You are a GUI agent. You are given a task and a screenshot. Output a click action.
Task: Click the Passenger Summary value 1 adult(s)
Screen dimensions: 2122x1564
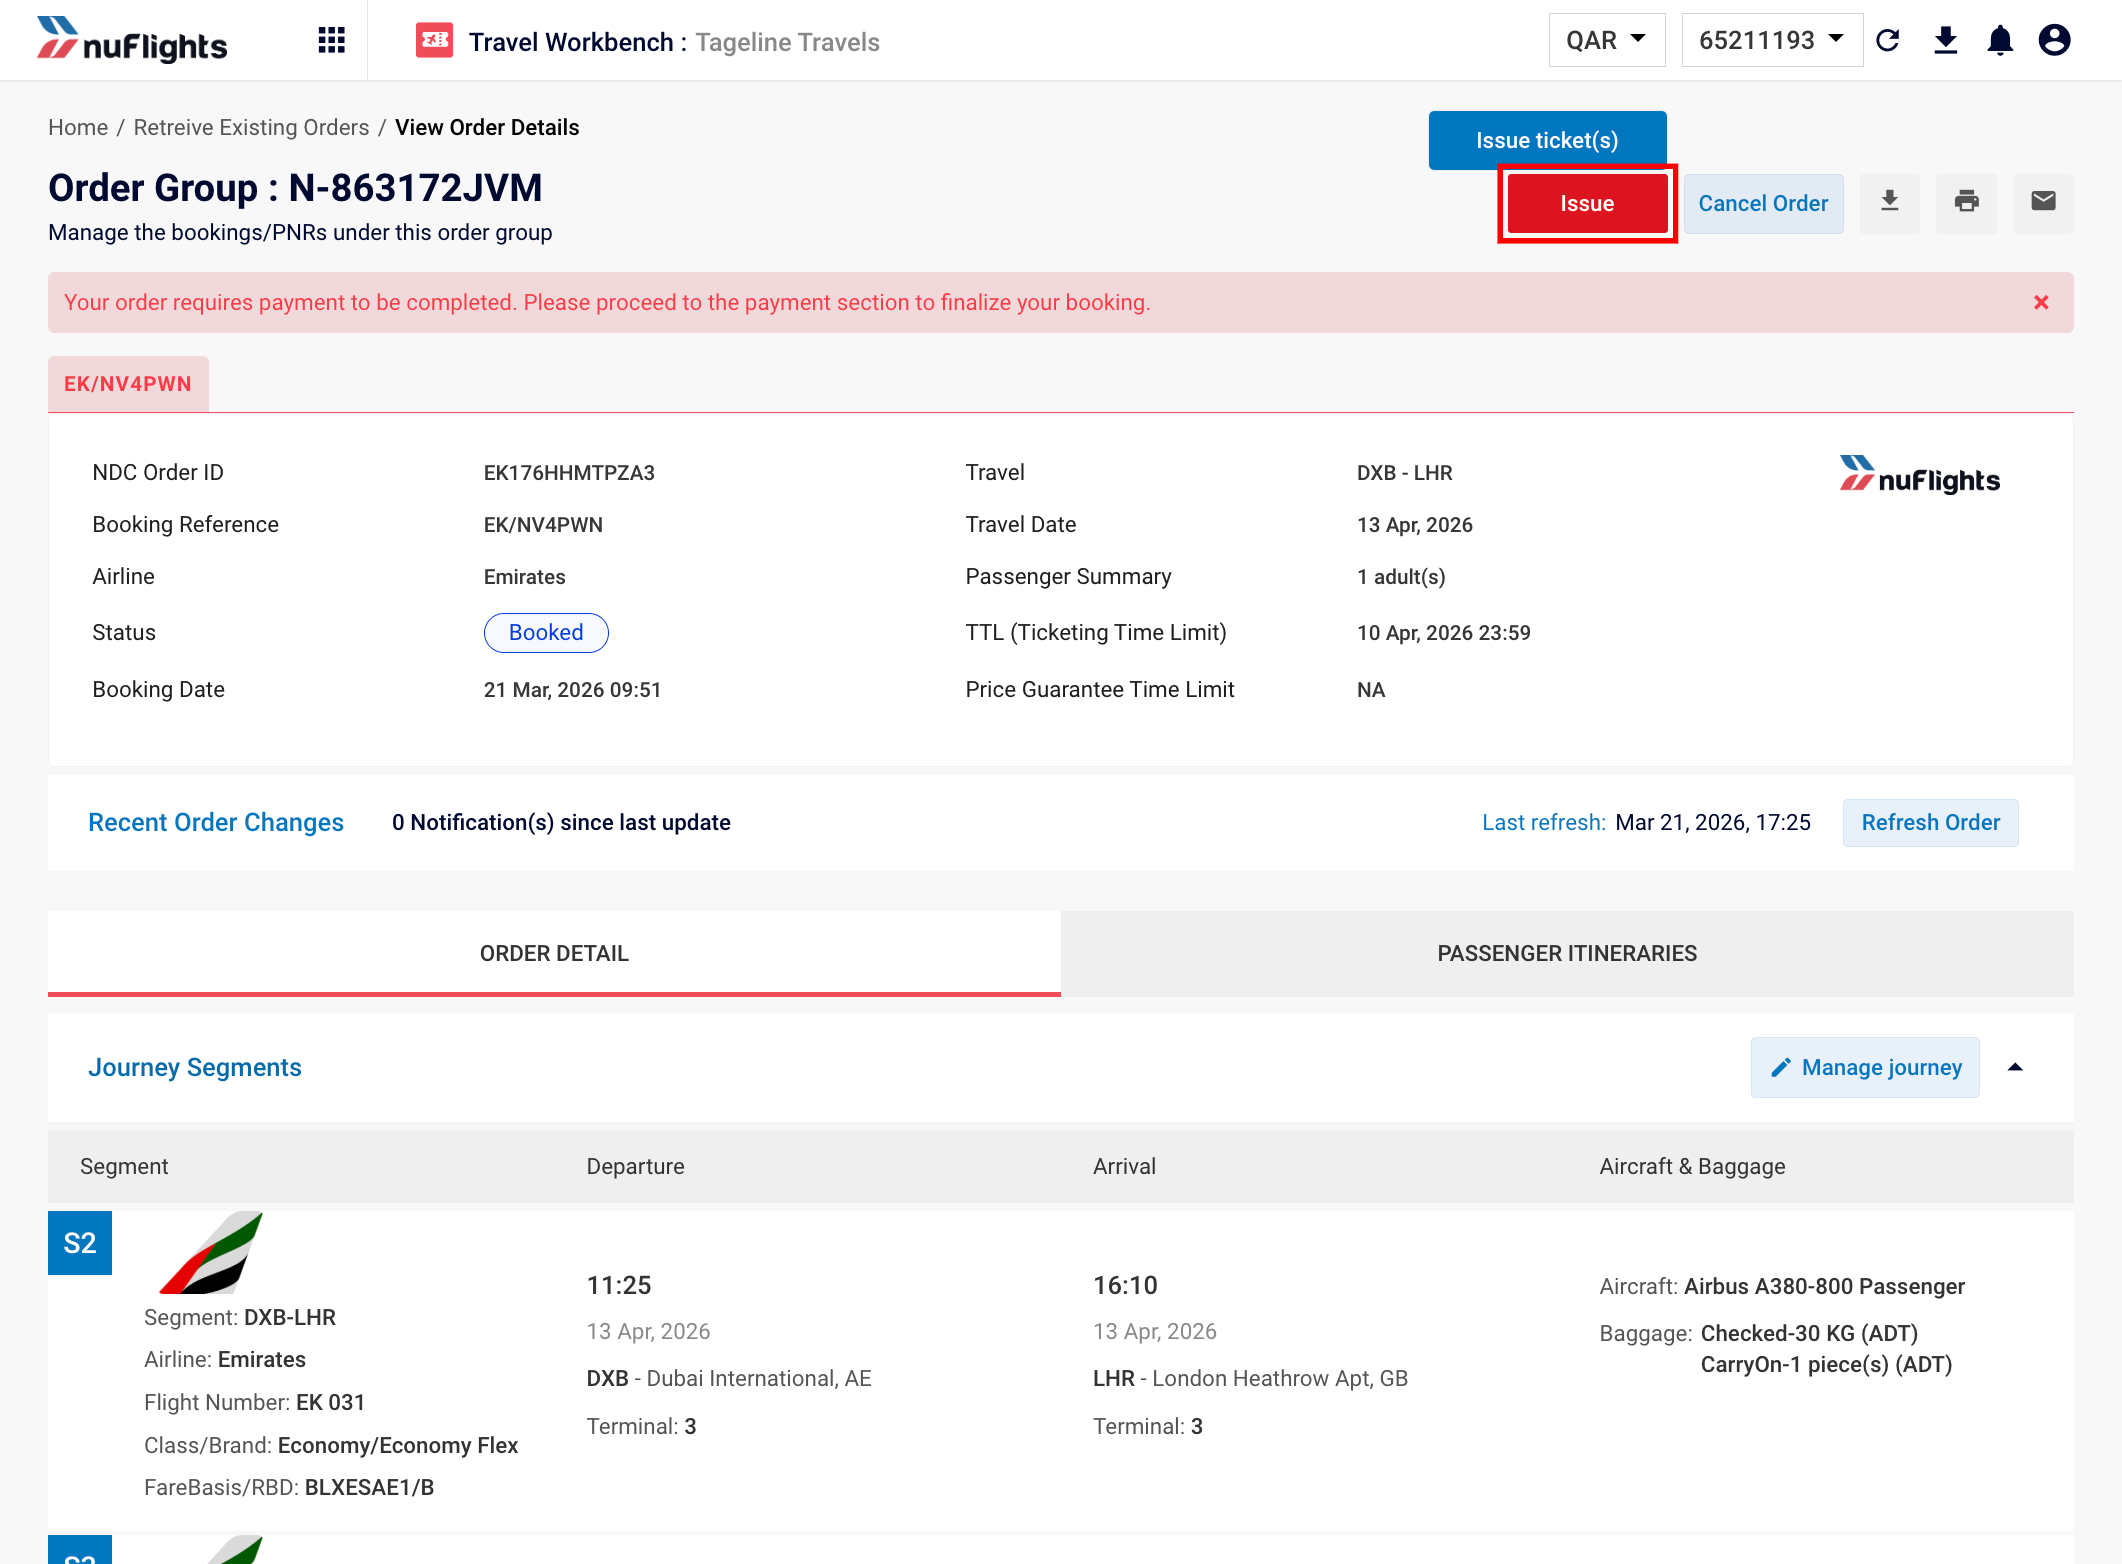click(x=1401, y=576)
